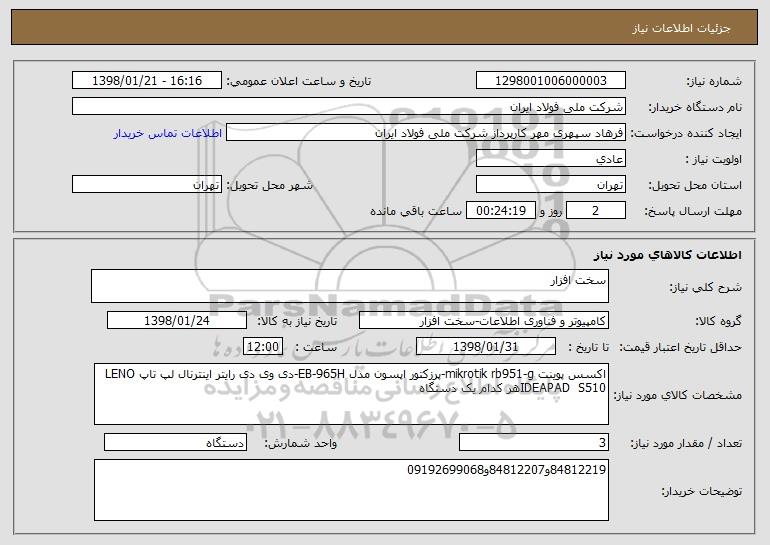Click the label واحد شمارش
This screenshot has height=545, width=770.
pos(301,443)
